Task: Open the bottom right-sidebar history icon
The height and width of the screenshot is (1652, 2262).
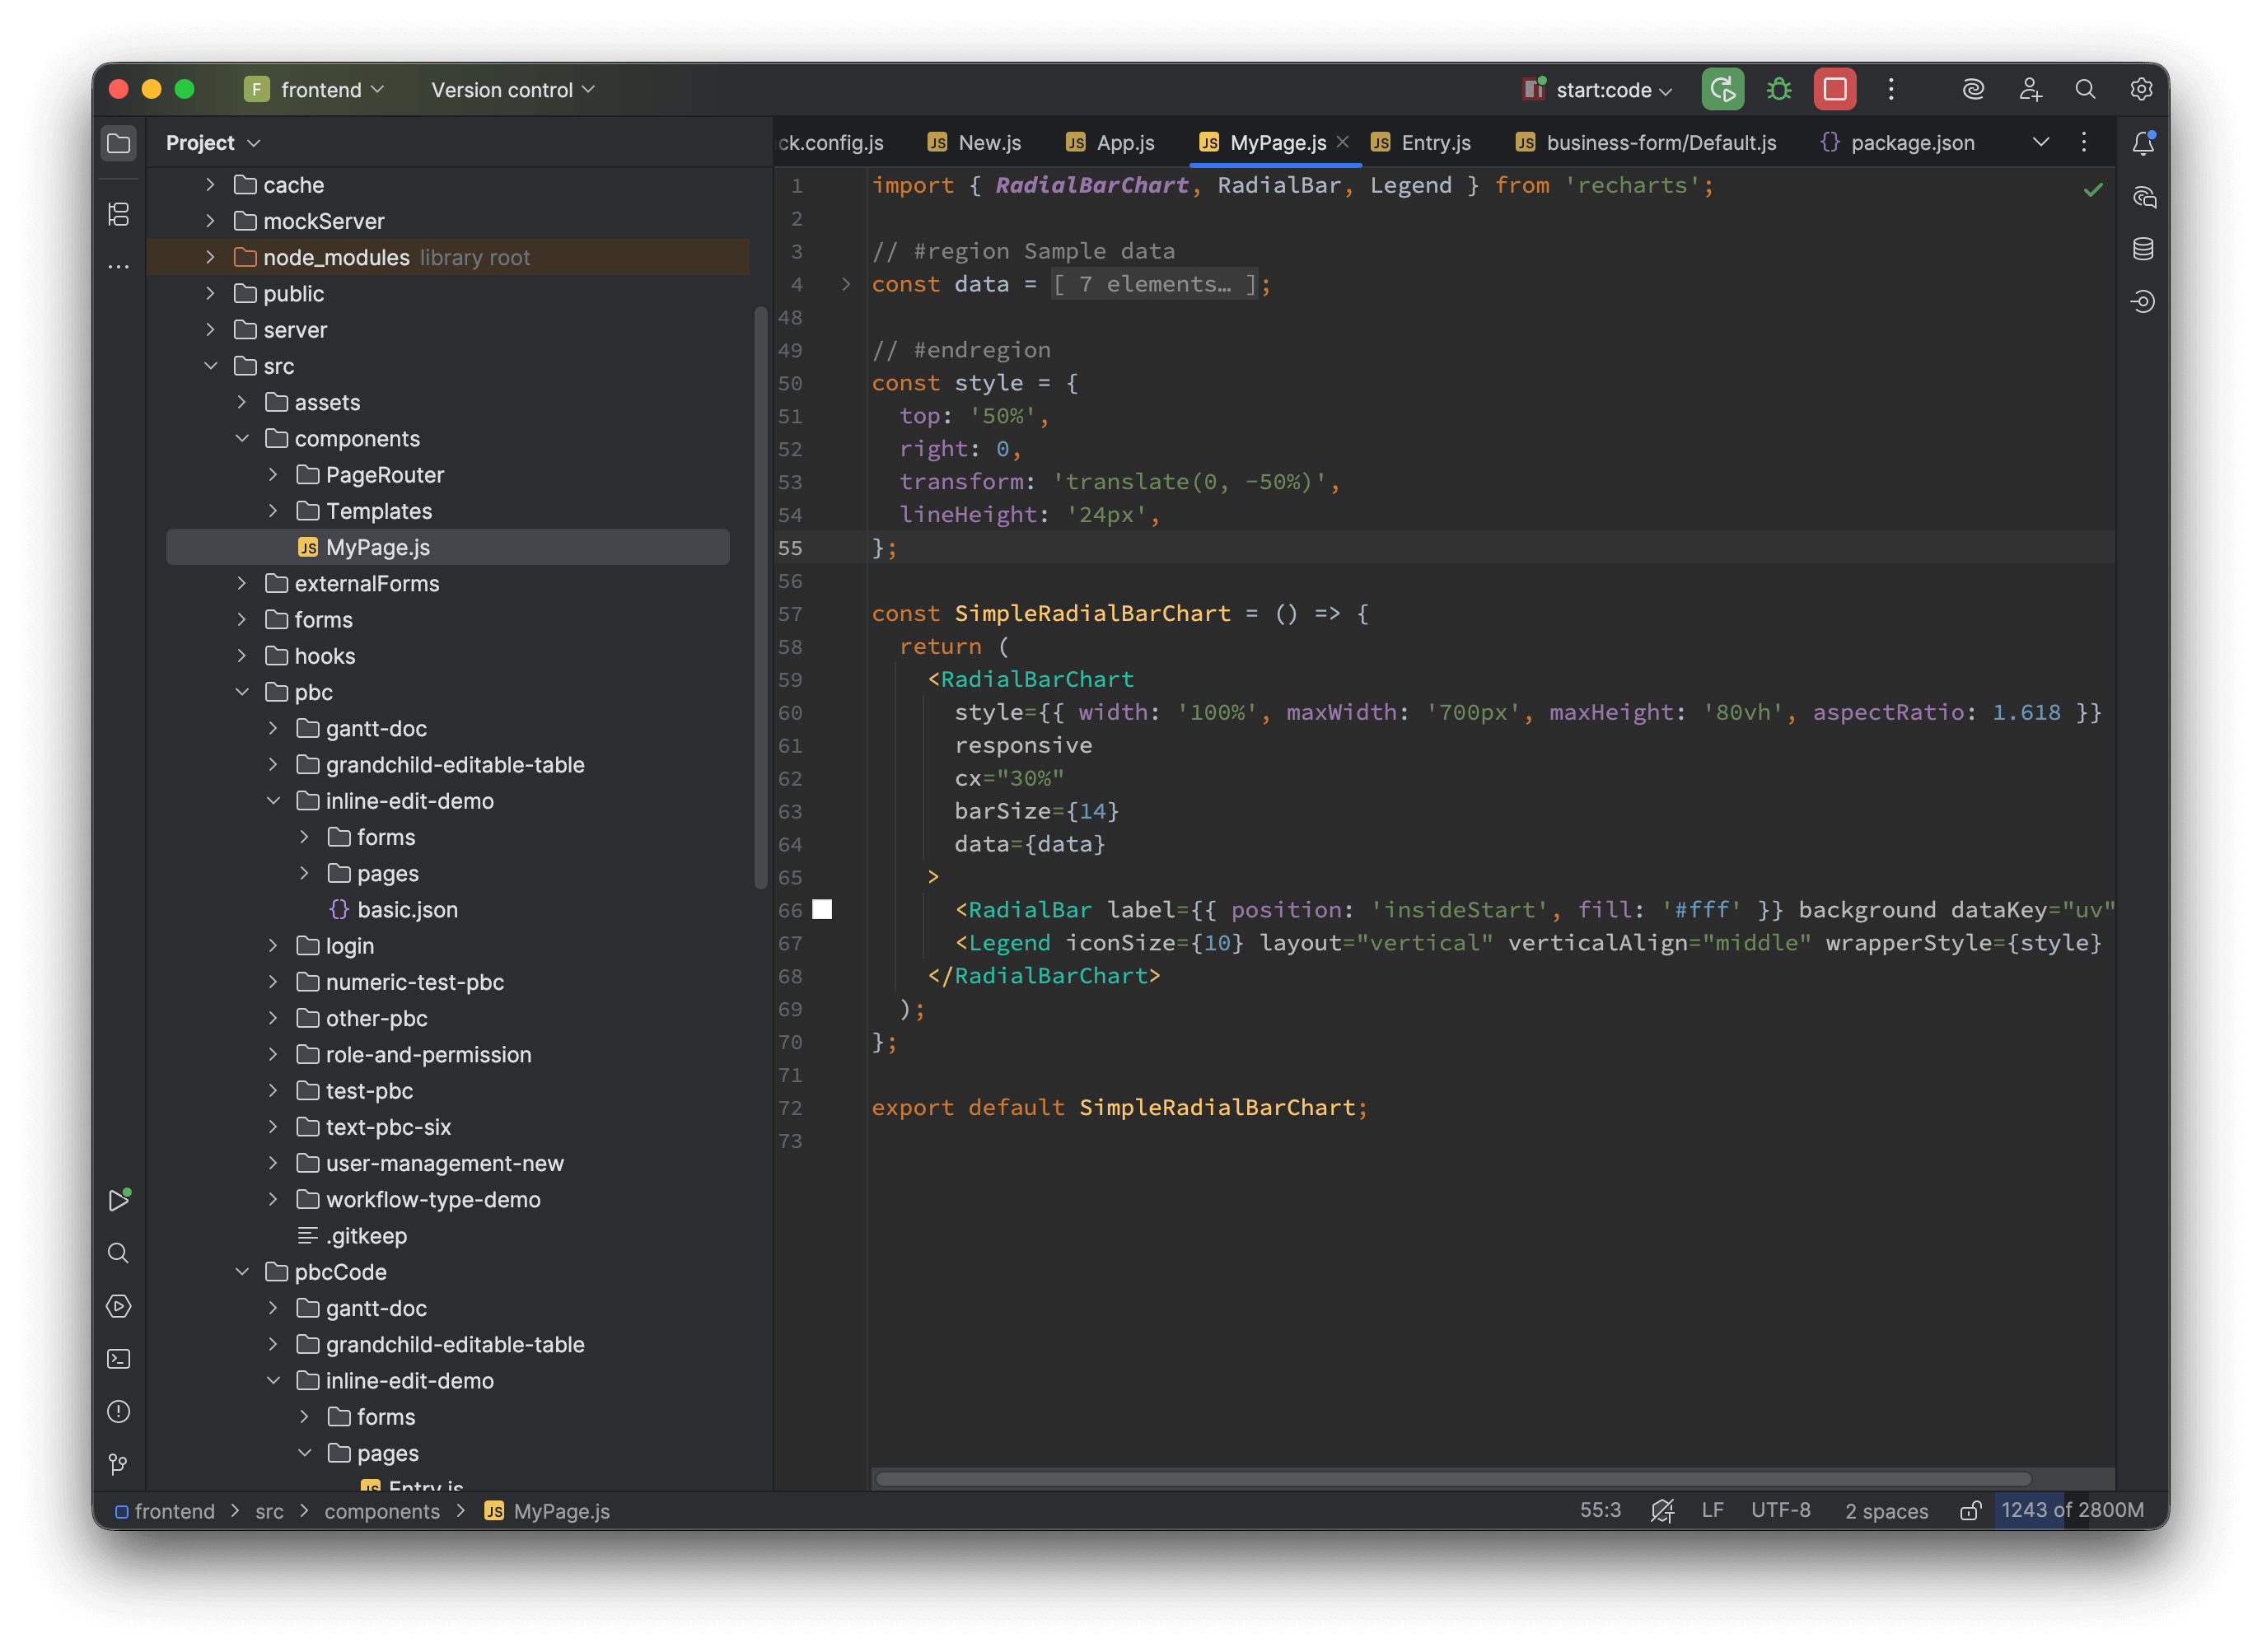Action: (2143, 302)
